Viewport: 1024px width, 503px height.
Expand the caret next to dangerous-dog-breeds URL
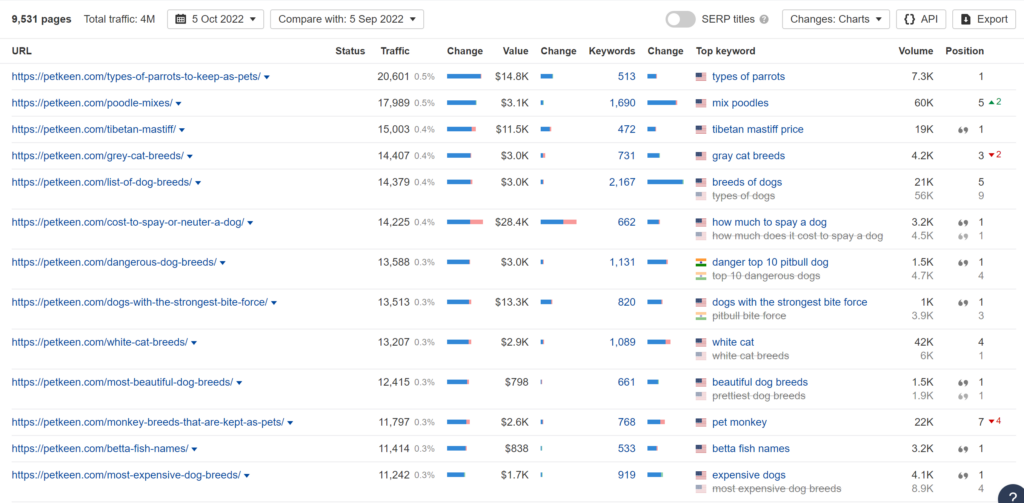pyautogui.click(x=223, y=263)
